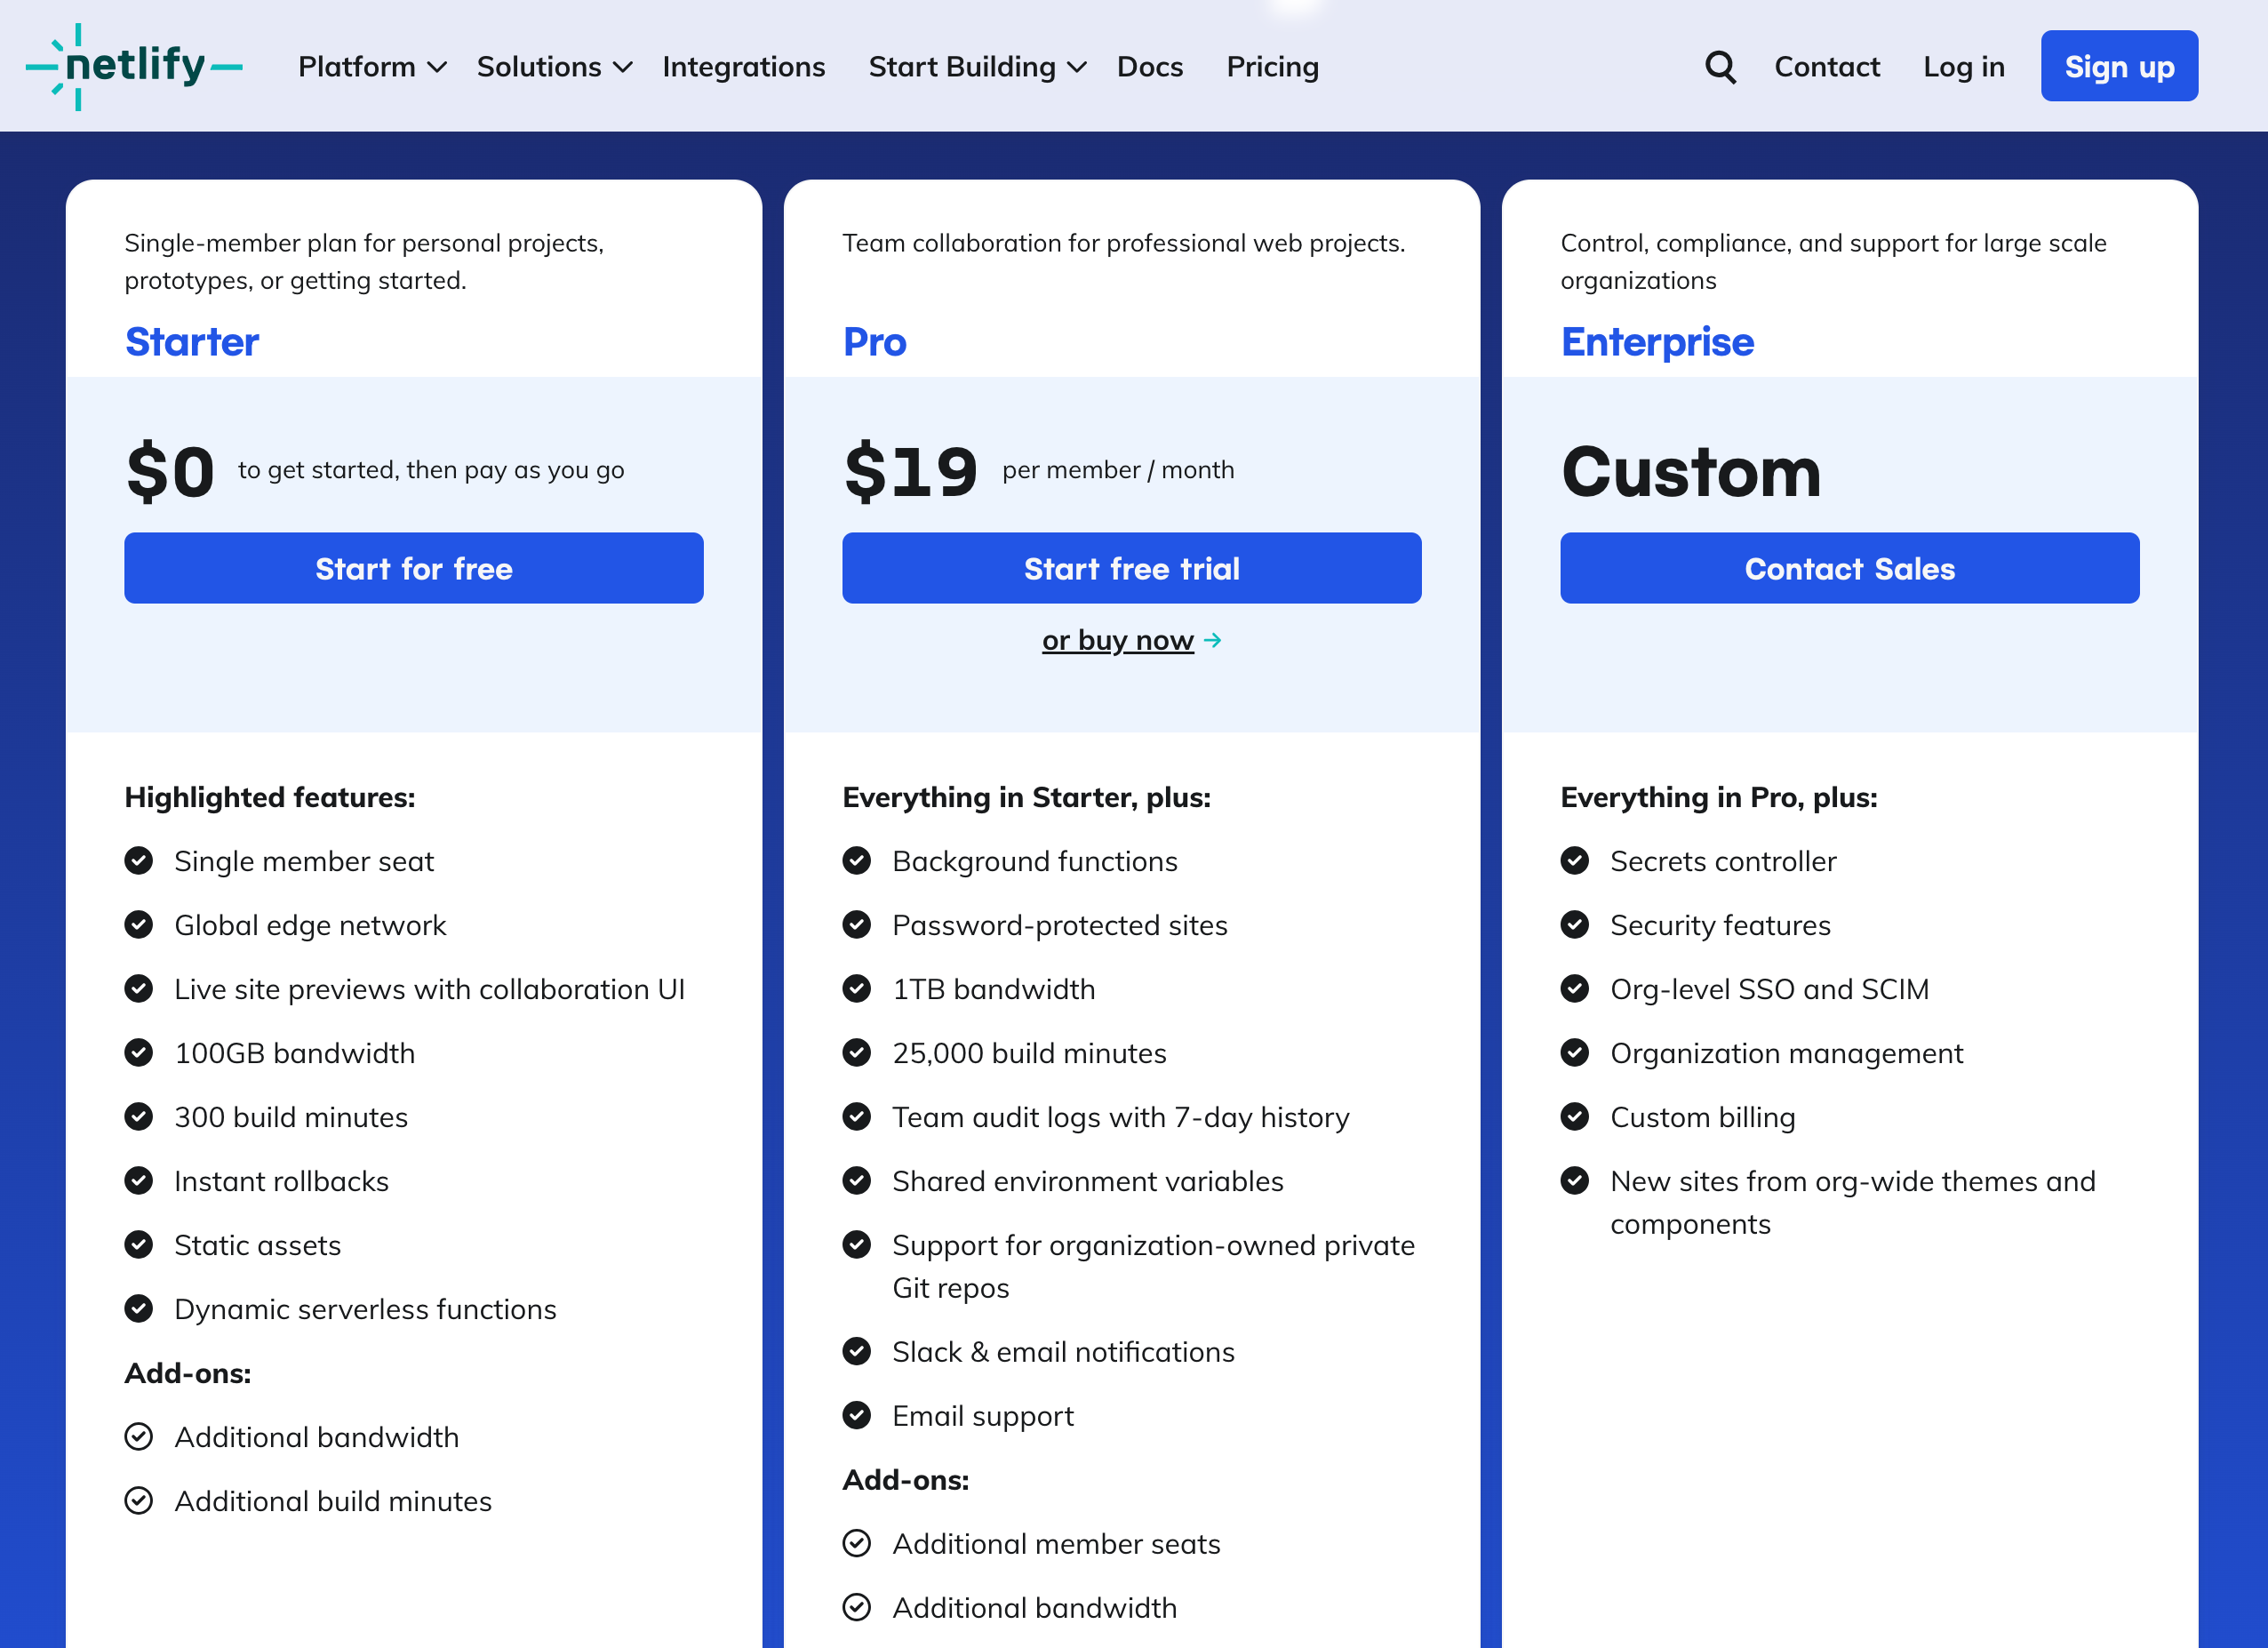The image size is (2268, 1648).
Task: Click the circle icon beside Additional build minutes
Action: pos(139,1500)
